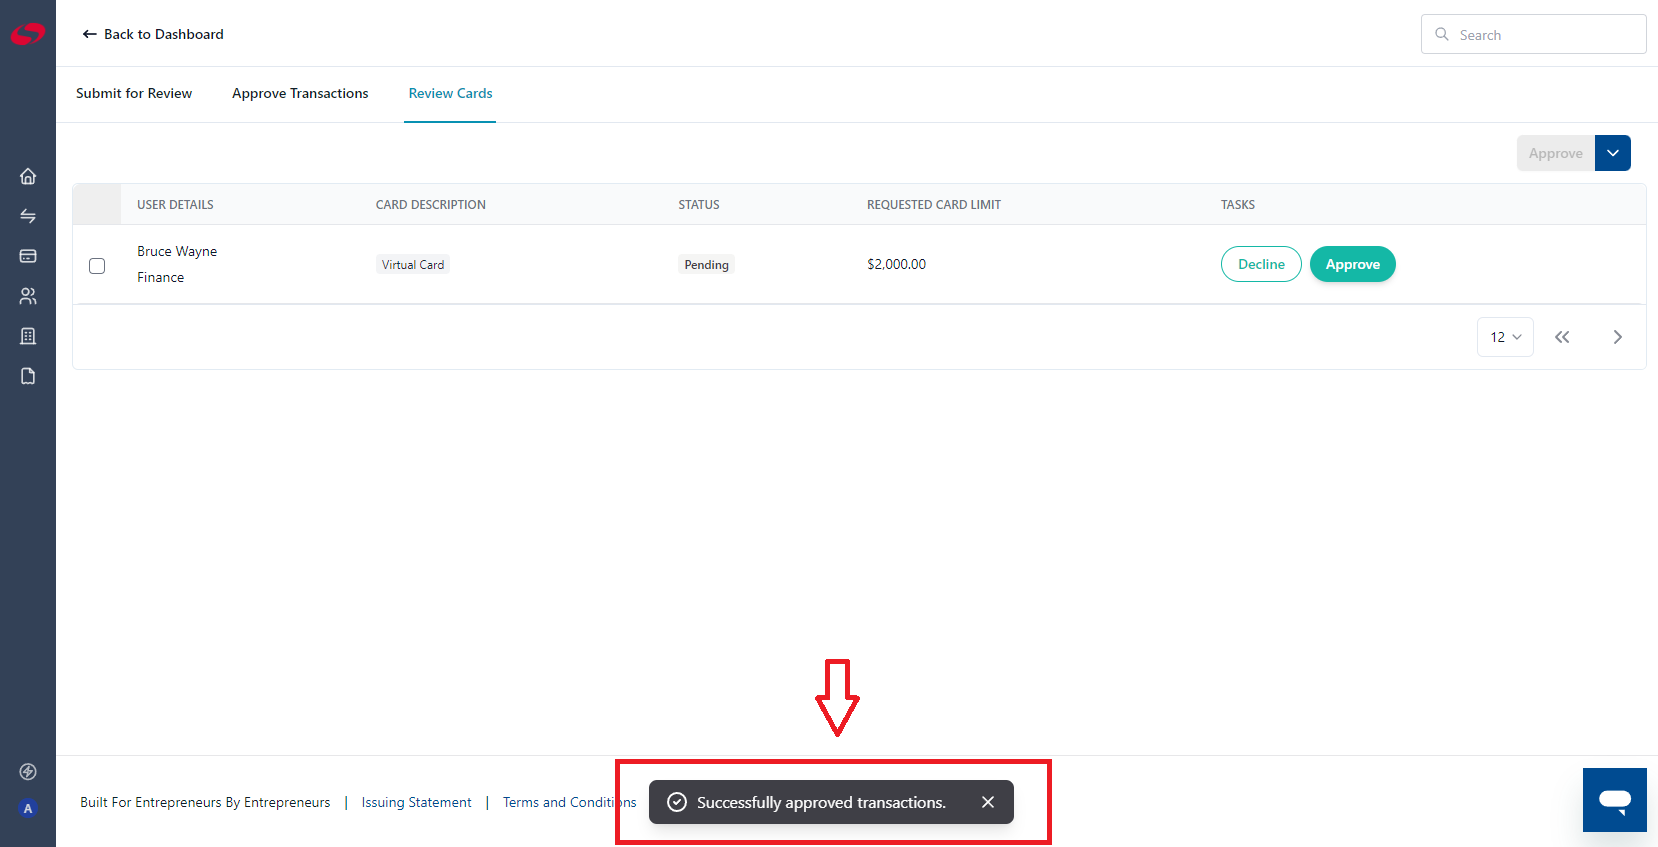Click the Finance department text
1658x847 pixels.
click(161, 277)
